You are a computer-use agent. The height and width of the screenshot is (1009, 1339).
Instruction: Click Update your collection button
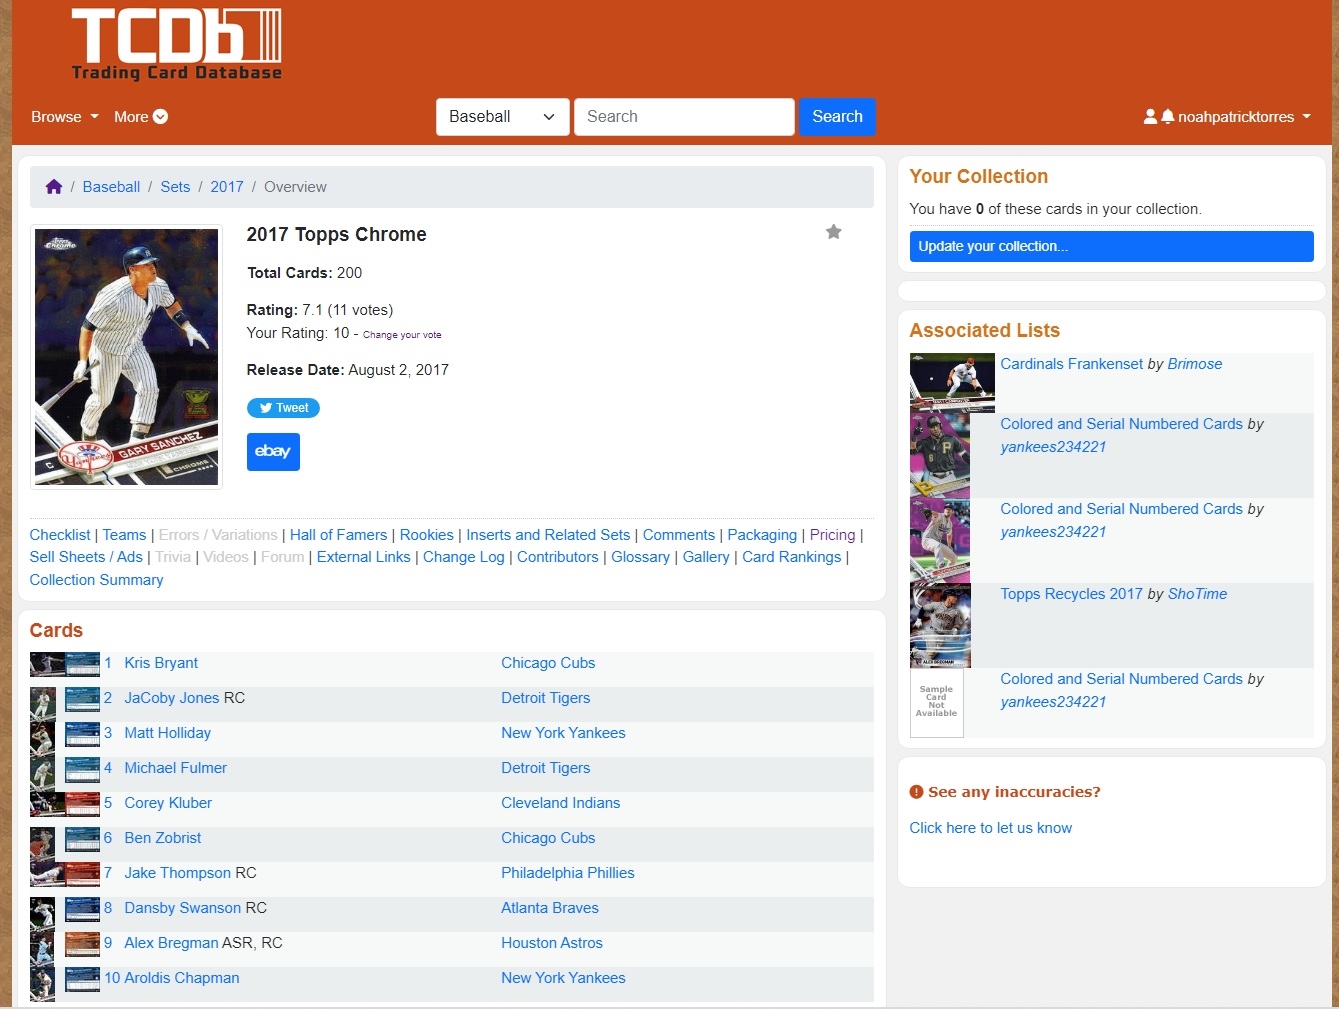pos(1111,246)
